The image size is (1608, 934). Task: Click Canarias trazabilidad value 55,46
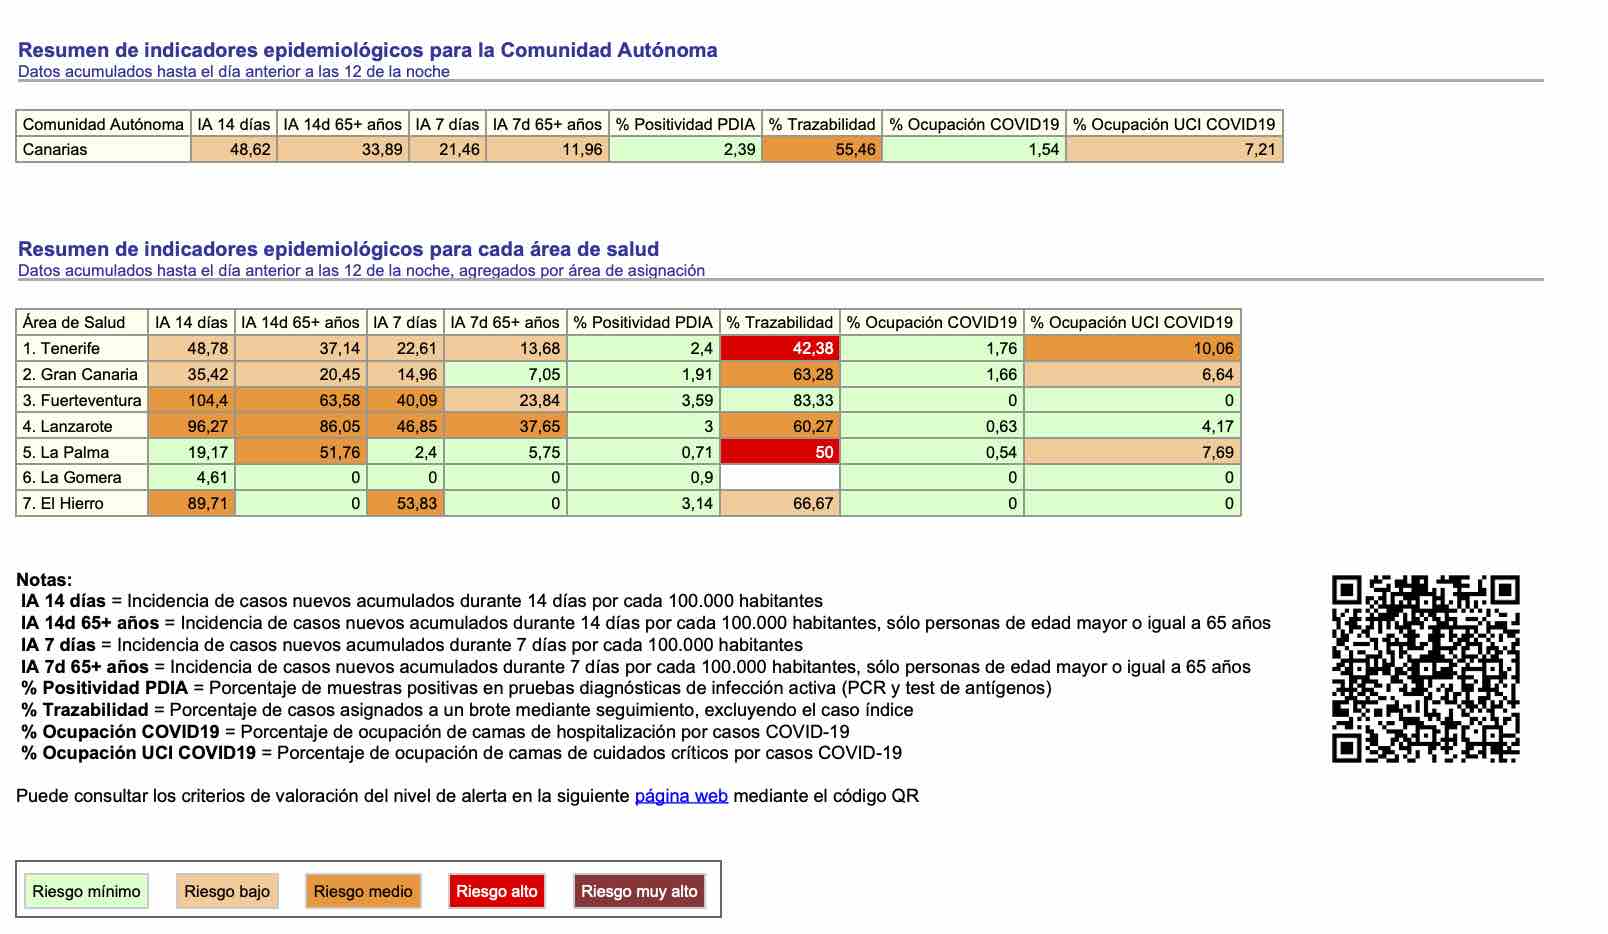tap(821, 149)
